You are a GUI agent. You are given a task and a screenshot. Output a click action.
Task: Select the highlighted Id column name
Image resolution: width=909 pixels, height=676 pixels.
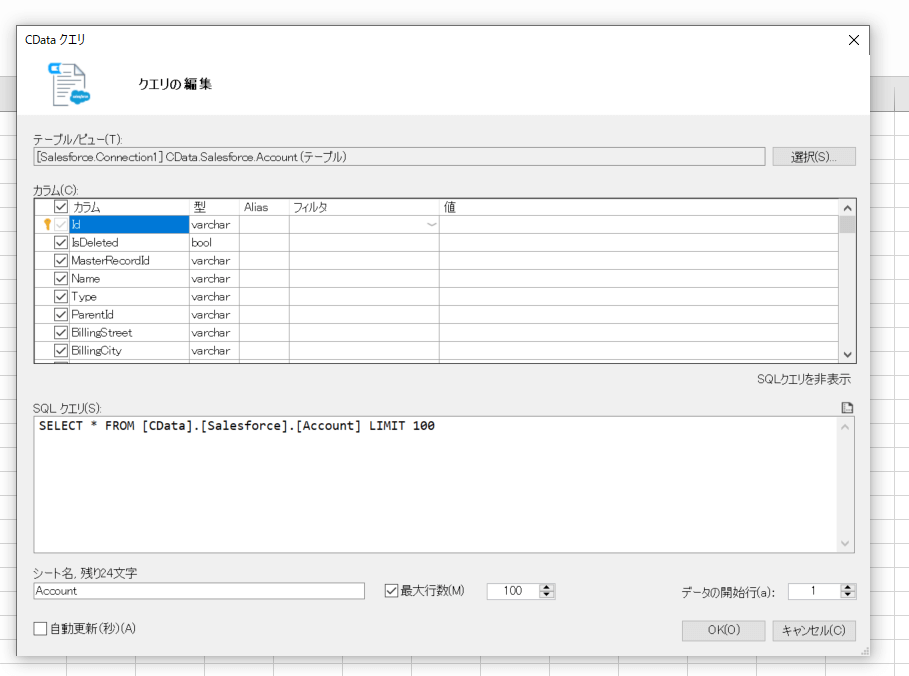129,224
